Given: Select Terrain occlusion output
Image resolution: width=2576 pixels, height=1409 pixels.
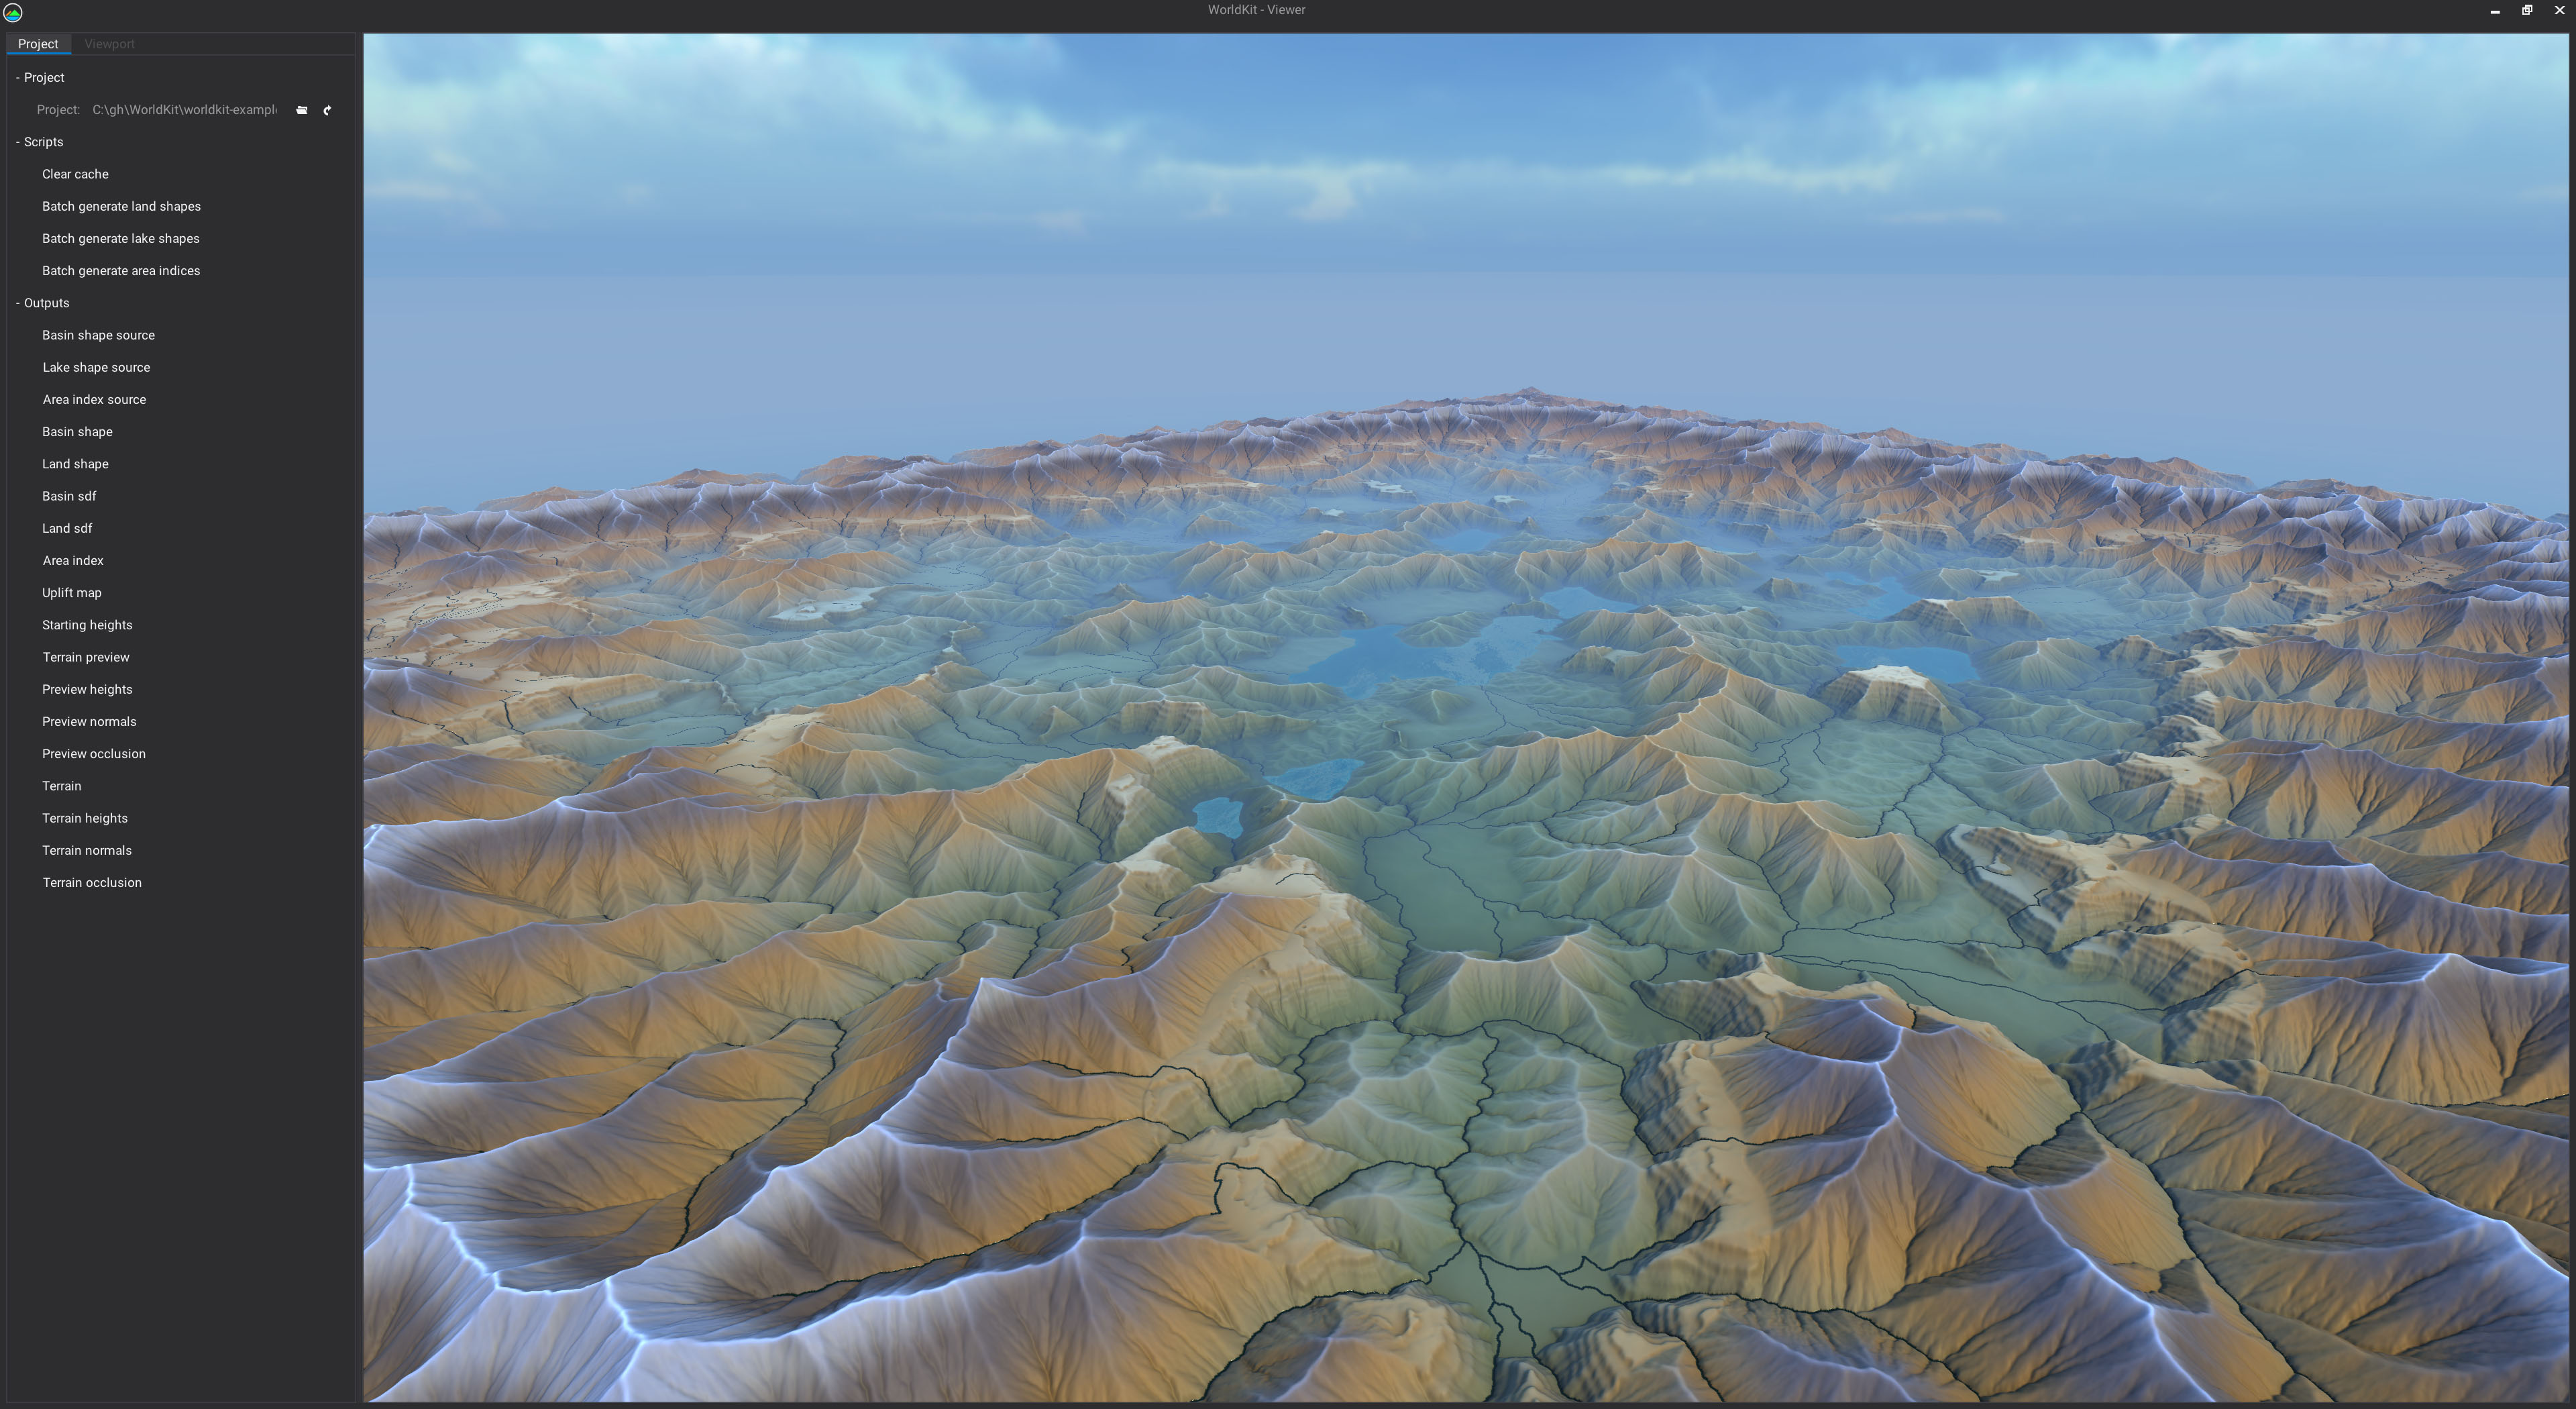Looking at the screenshot, I should click(92, 883).
